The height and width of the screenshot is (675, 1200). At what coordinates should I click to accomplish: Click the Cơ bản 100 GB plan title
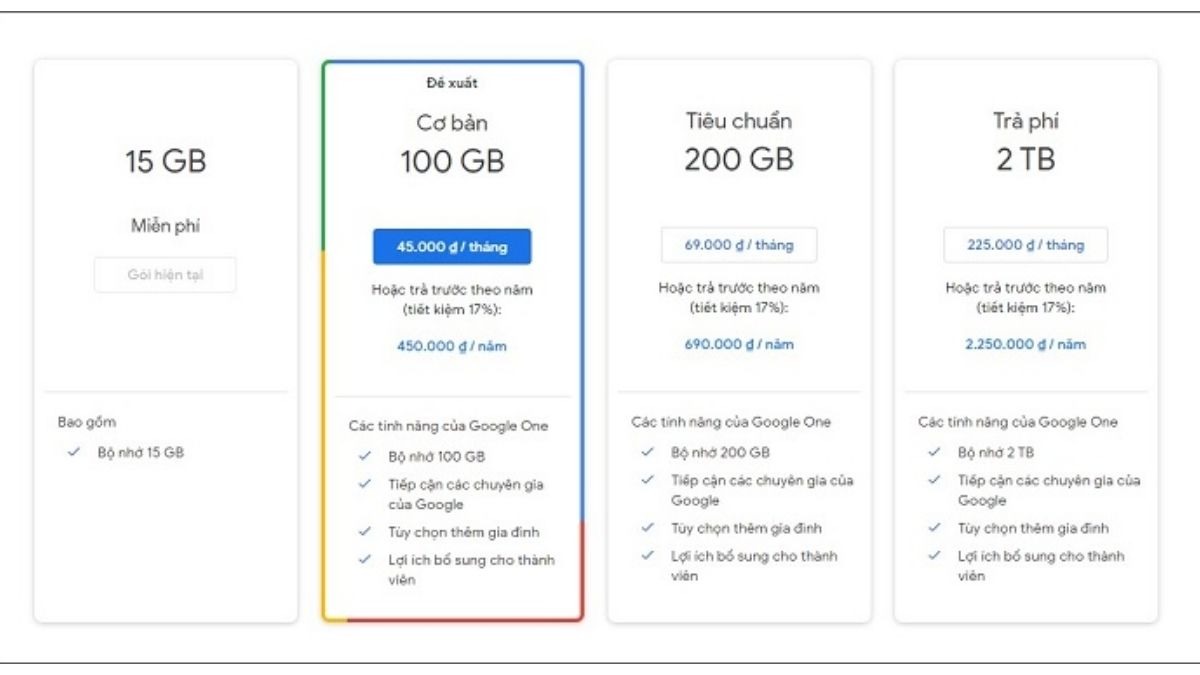452,143
